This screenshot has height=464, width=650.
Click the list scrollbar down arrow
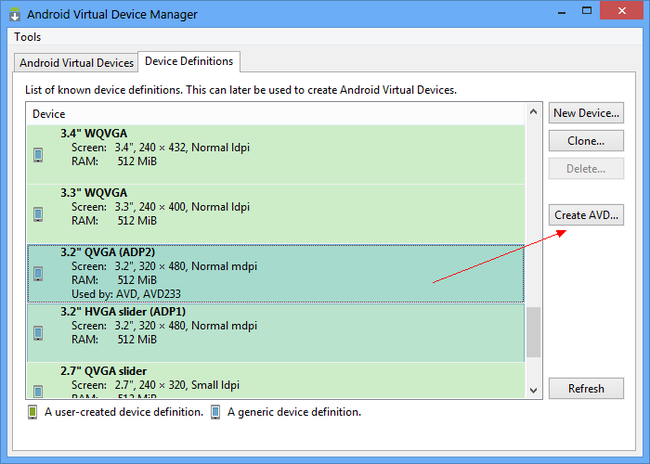534,390
